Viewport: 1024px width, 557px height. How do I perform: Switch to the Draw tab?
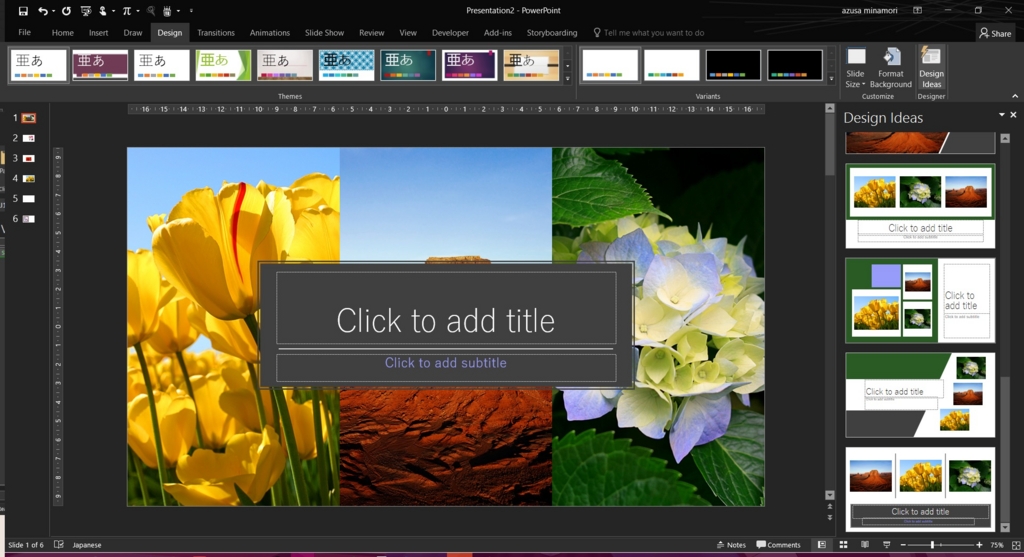click(133, 33)
